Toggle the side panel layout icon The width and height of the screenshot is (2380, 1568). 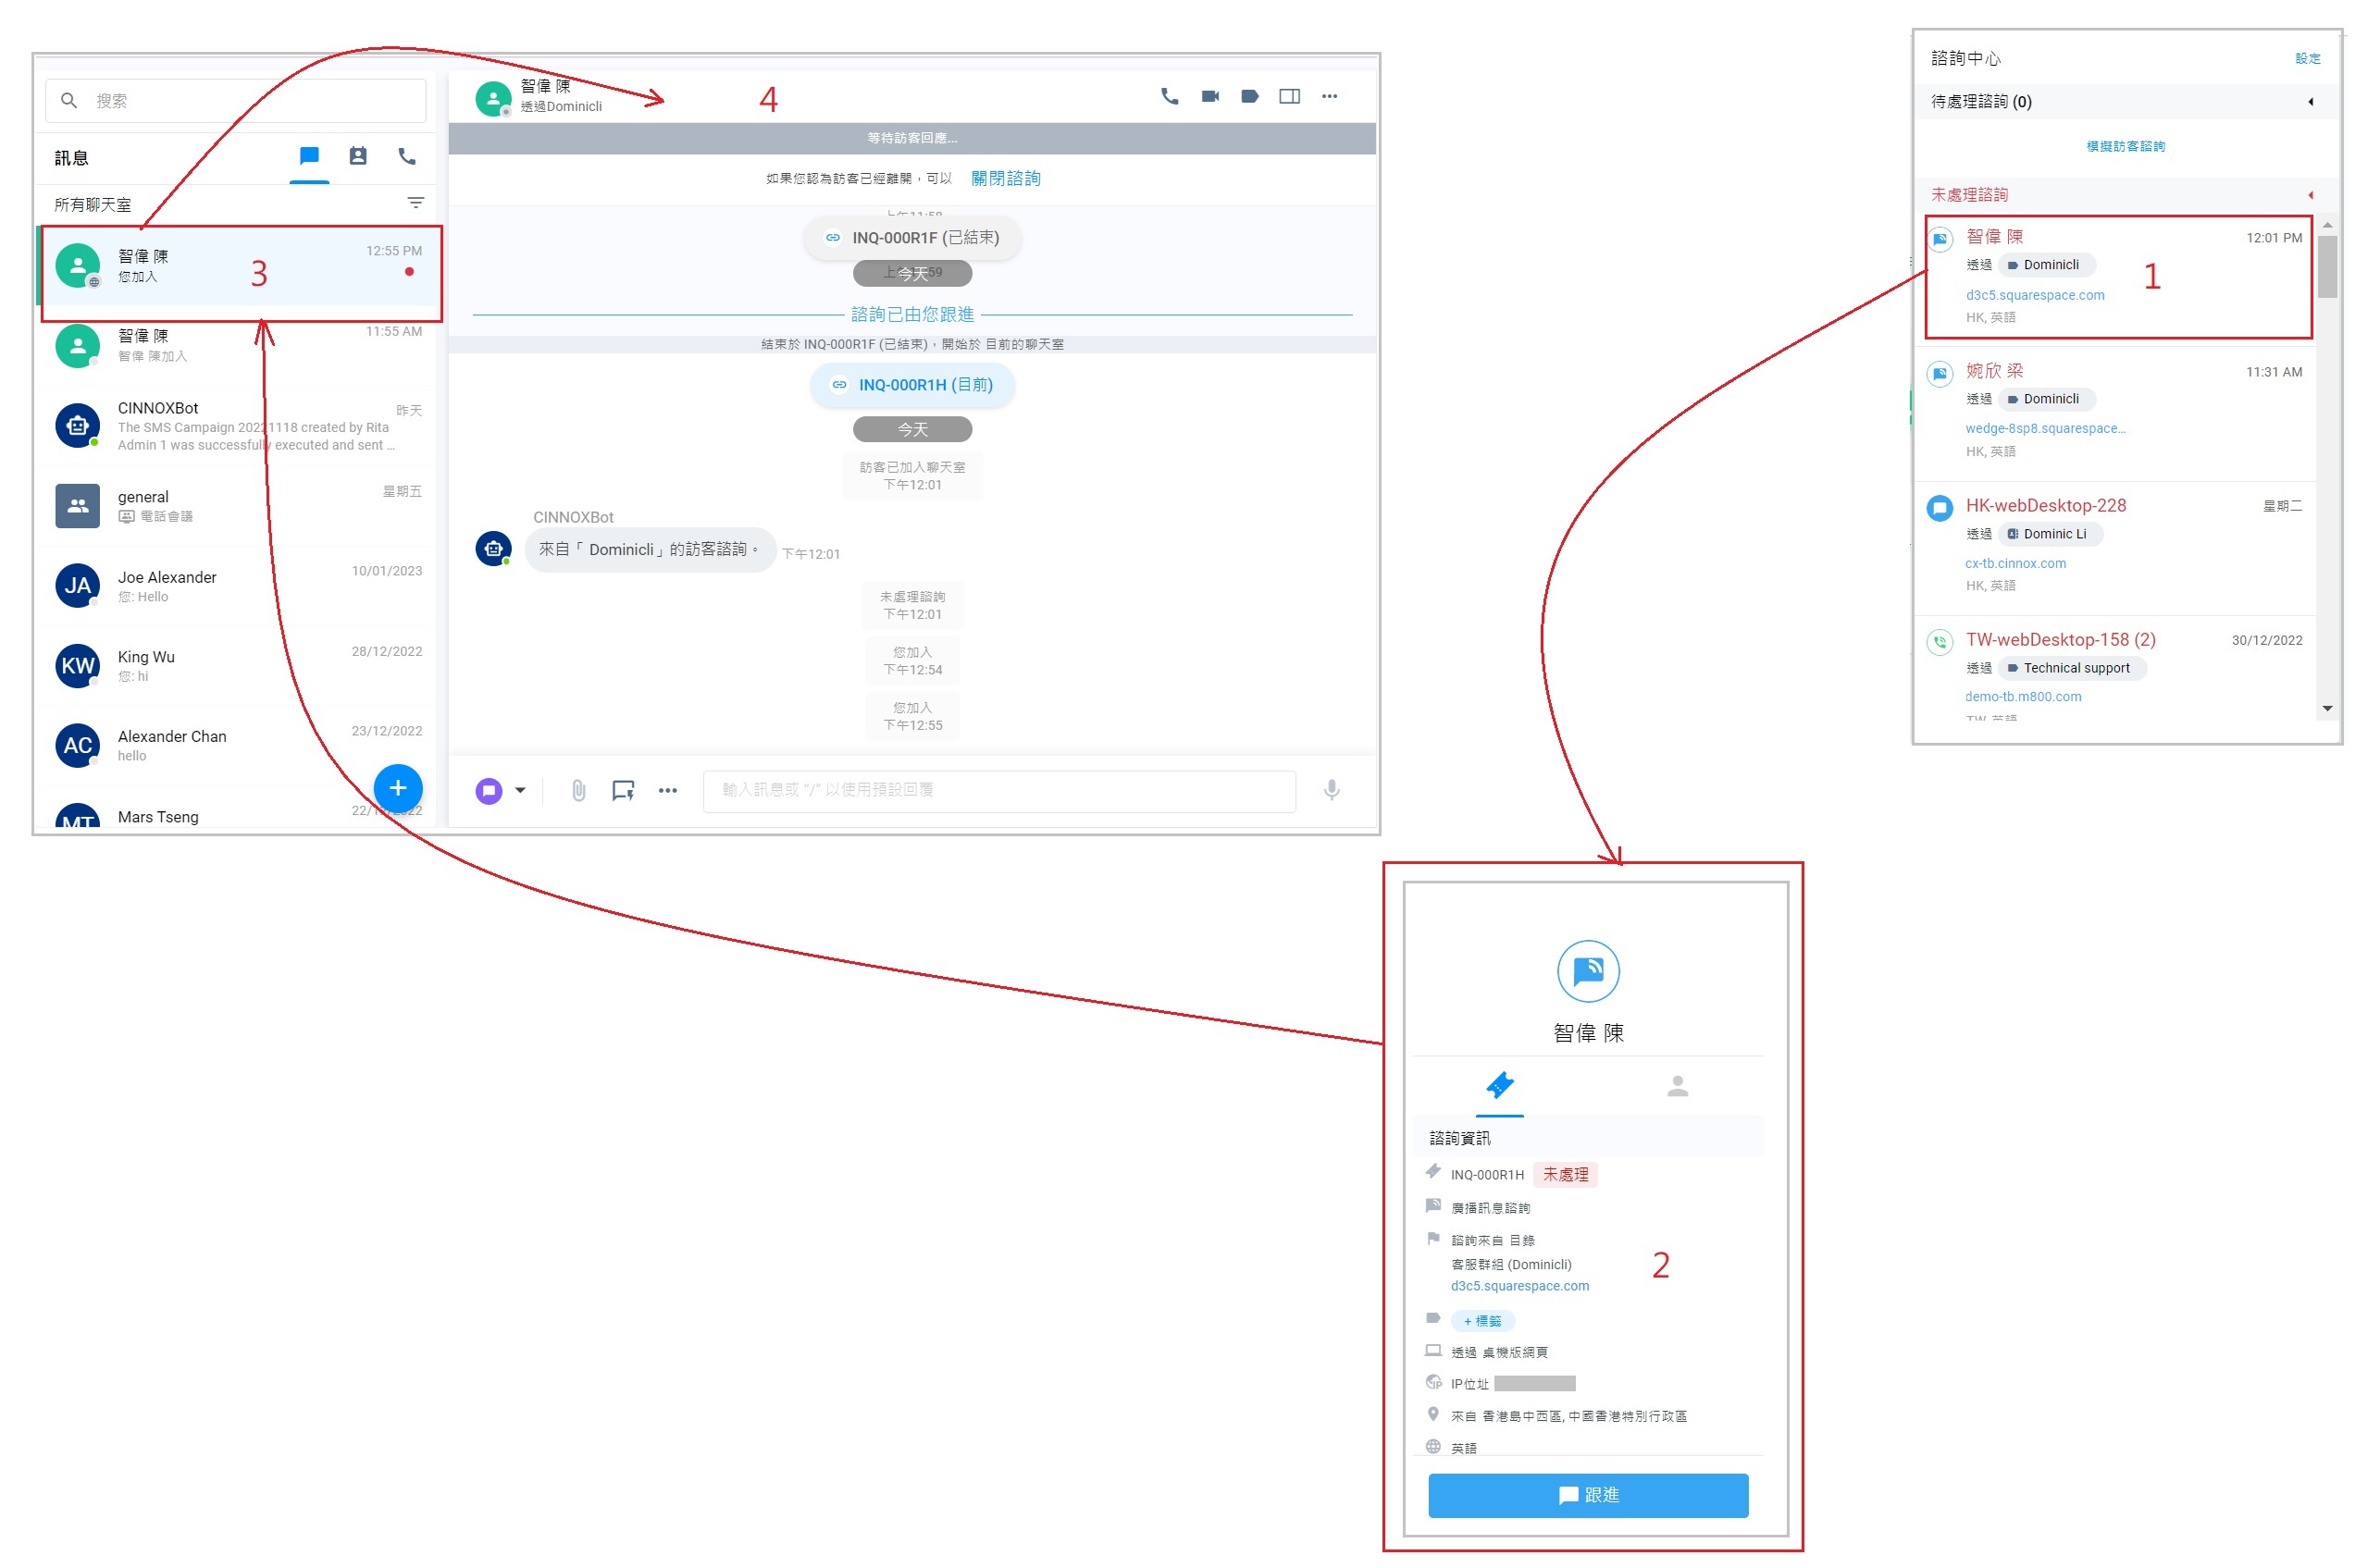(x=1289, y=96)
